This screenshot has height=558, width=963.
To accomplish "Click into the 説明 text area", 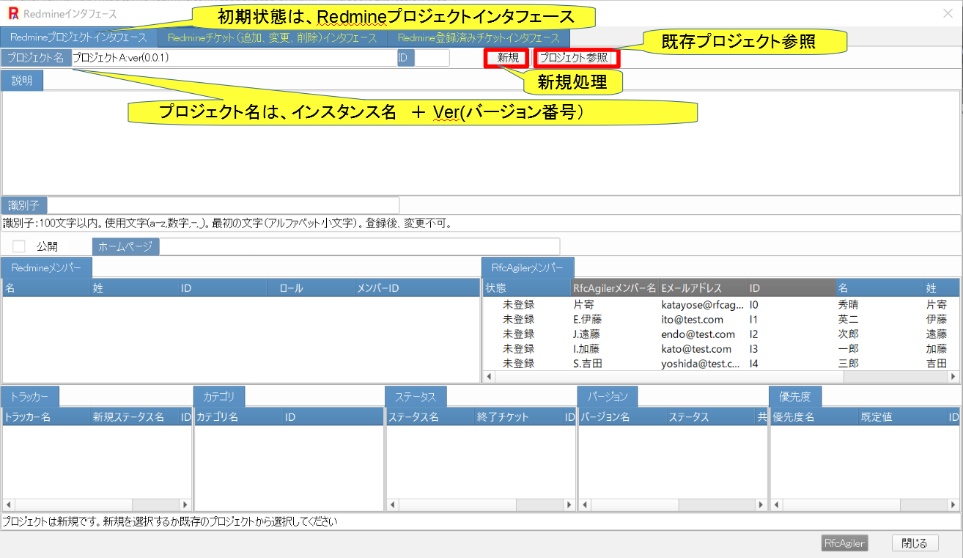I will coord(480,143).
